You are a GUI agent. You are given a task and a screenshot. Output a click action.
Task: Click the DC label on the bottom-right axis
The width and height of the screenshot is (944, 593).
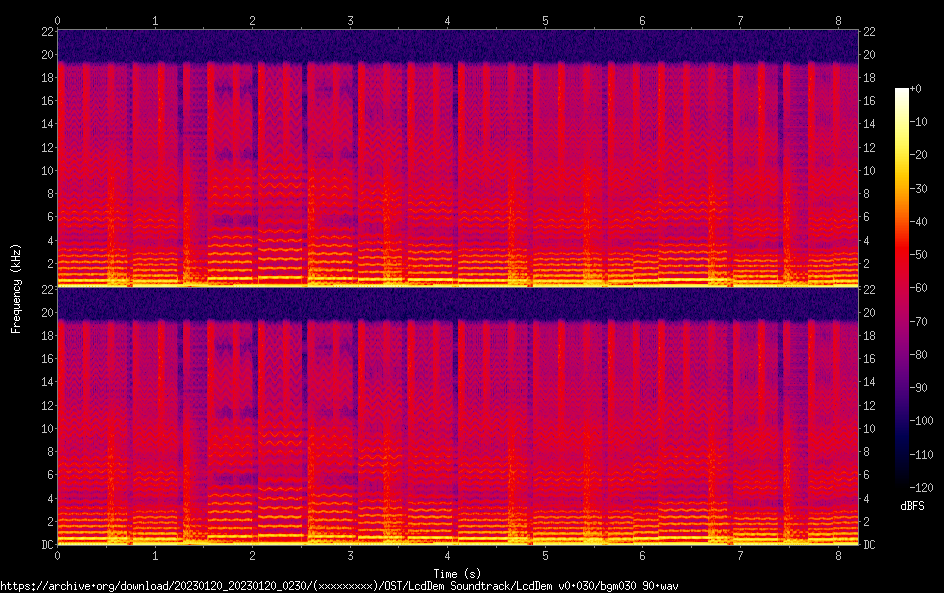point(870,545)
